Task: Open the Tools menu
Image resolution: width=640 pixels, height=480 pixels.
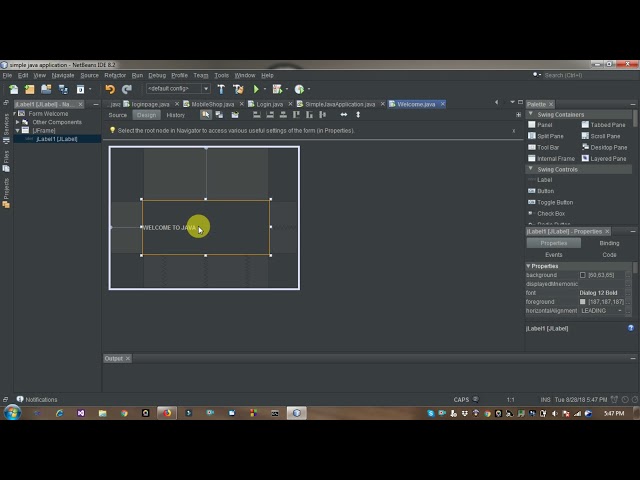Action: click(x=222, y=76)
